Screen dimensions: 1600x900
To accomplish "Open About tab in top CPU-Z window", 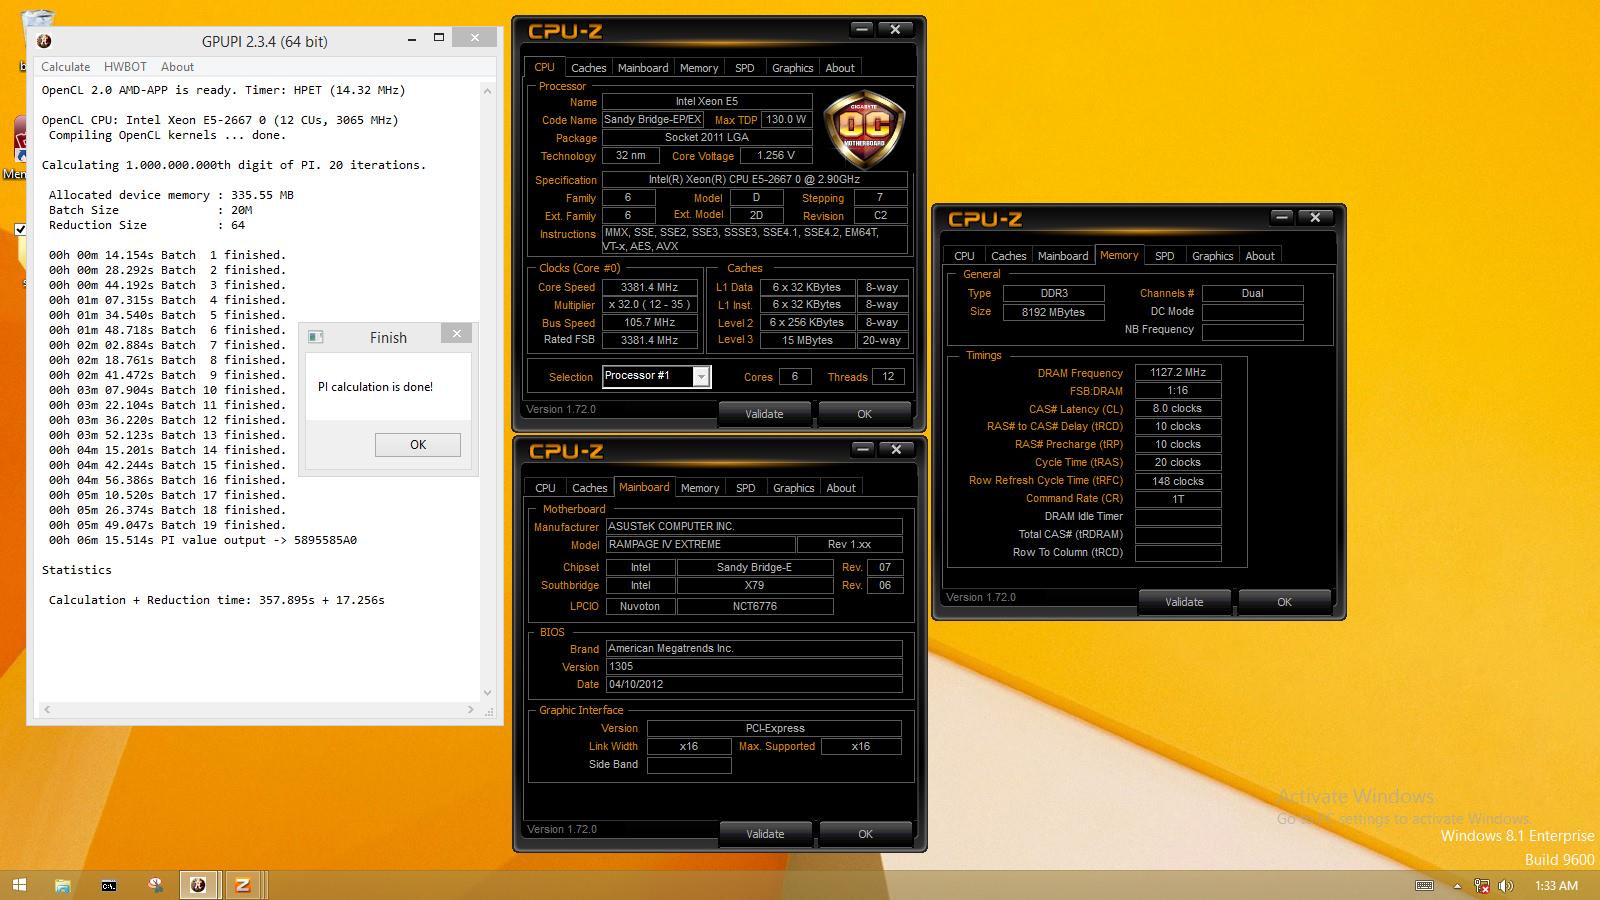I will pyautogui.click(x=840, y=68).
